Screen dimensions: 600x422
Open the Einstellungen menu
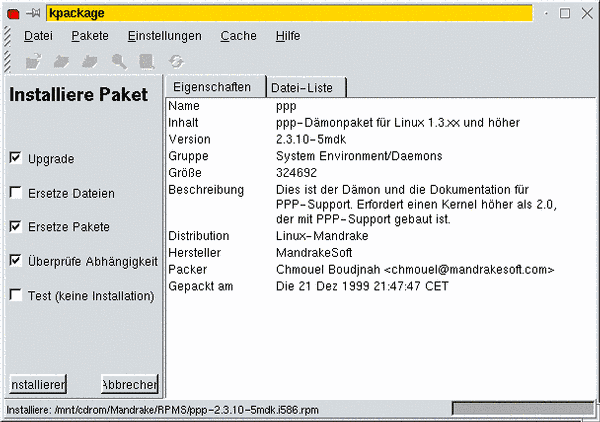164,36
